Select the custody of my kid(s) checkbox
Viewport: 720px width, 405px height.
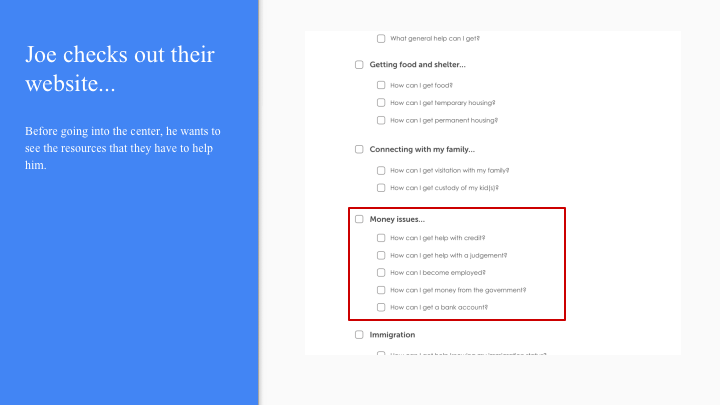pyautogui.click(x=381, y=187)
